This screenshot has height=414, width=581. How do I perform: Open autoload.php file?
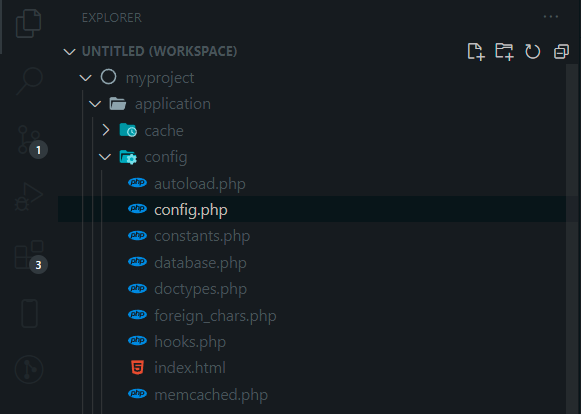point(200,183)
